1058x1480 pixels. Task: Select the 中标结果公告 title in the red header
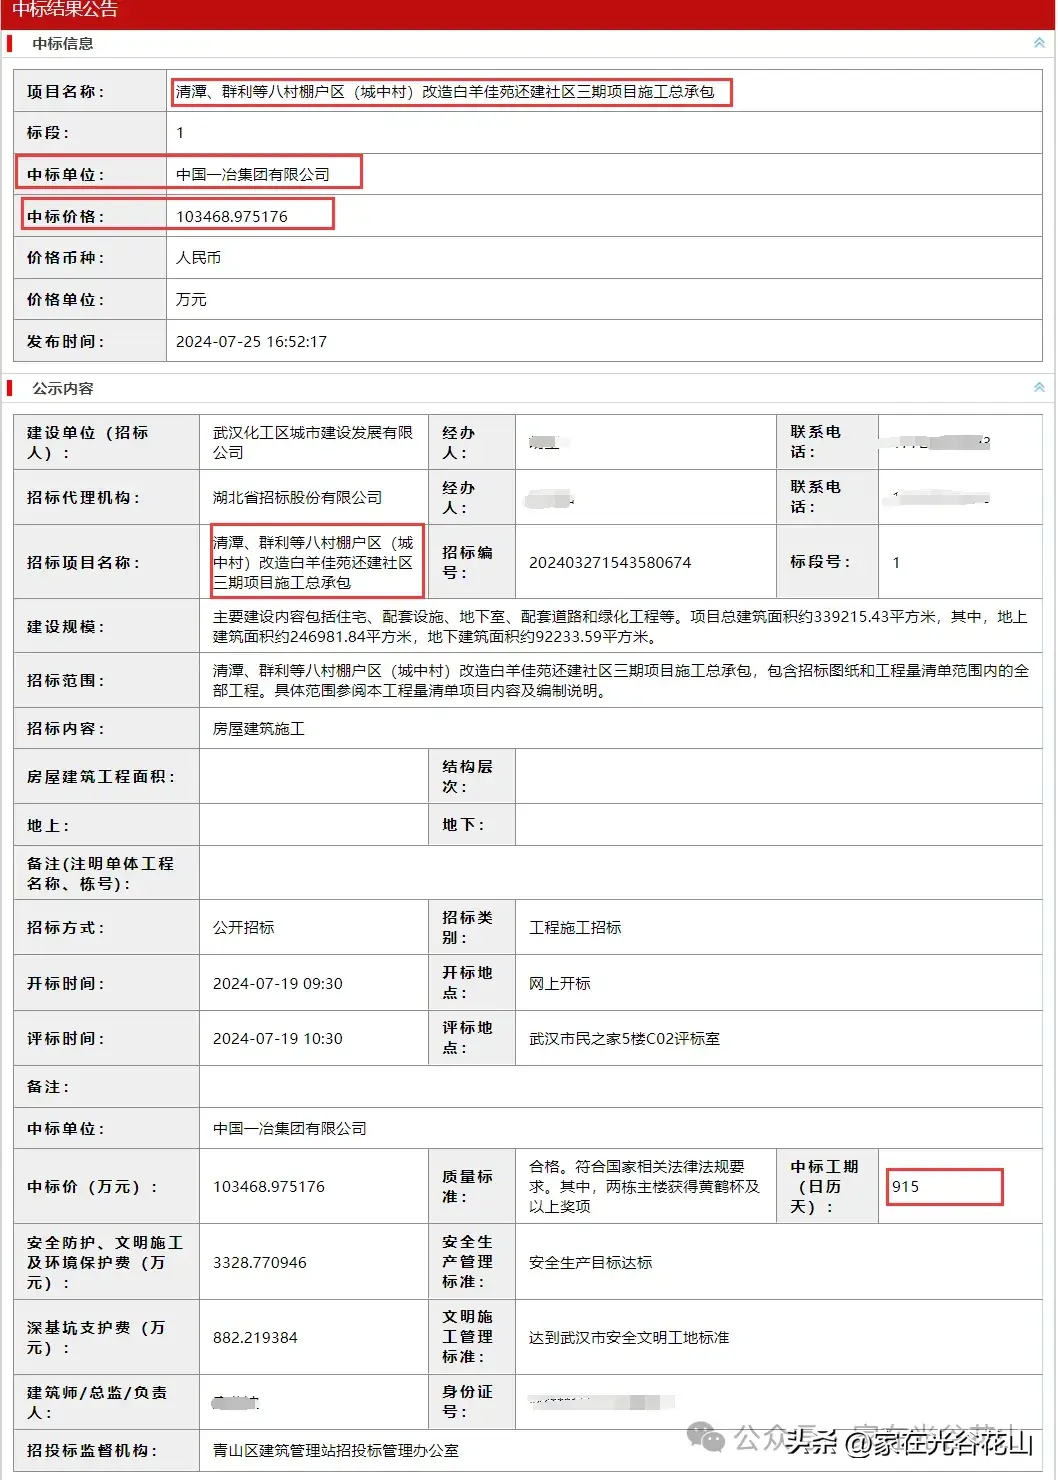65,10
